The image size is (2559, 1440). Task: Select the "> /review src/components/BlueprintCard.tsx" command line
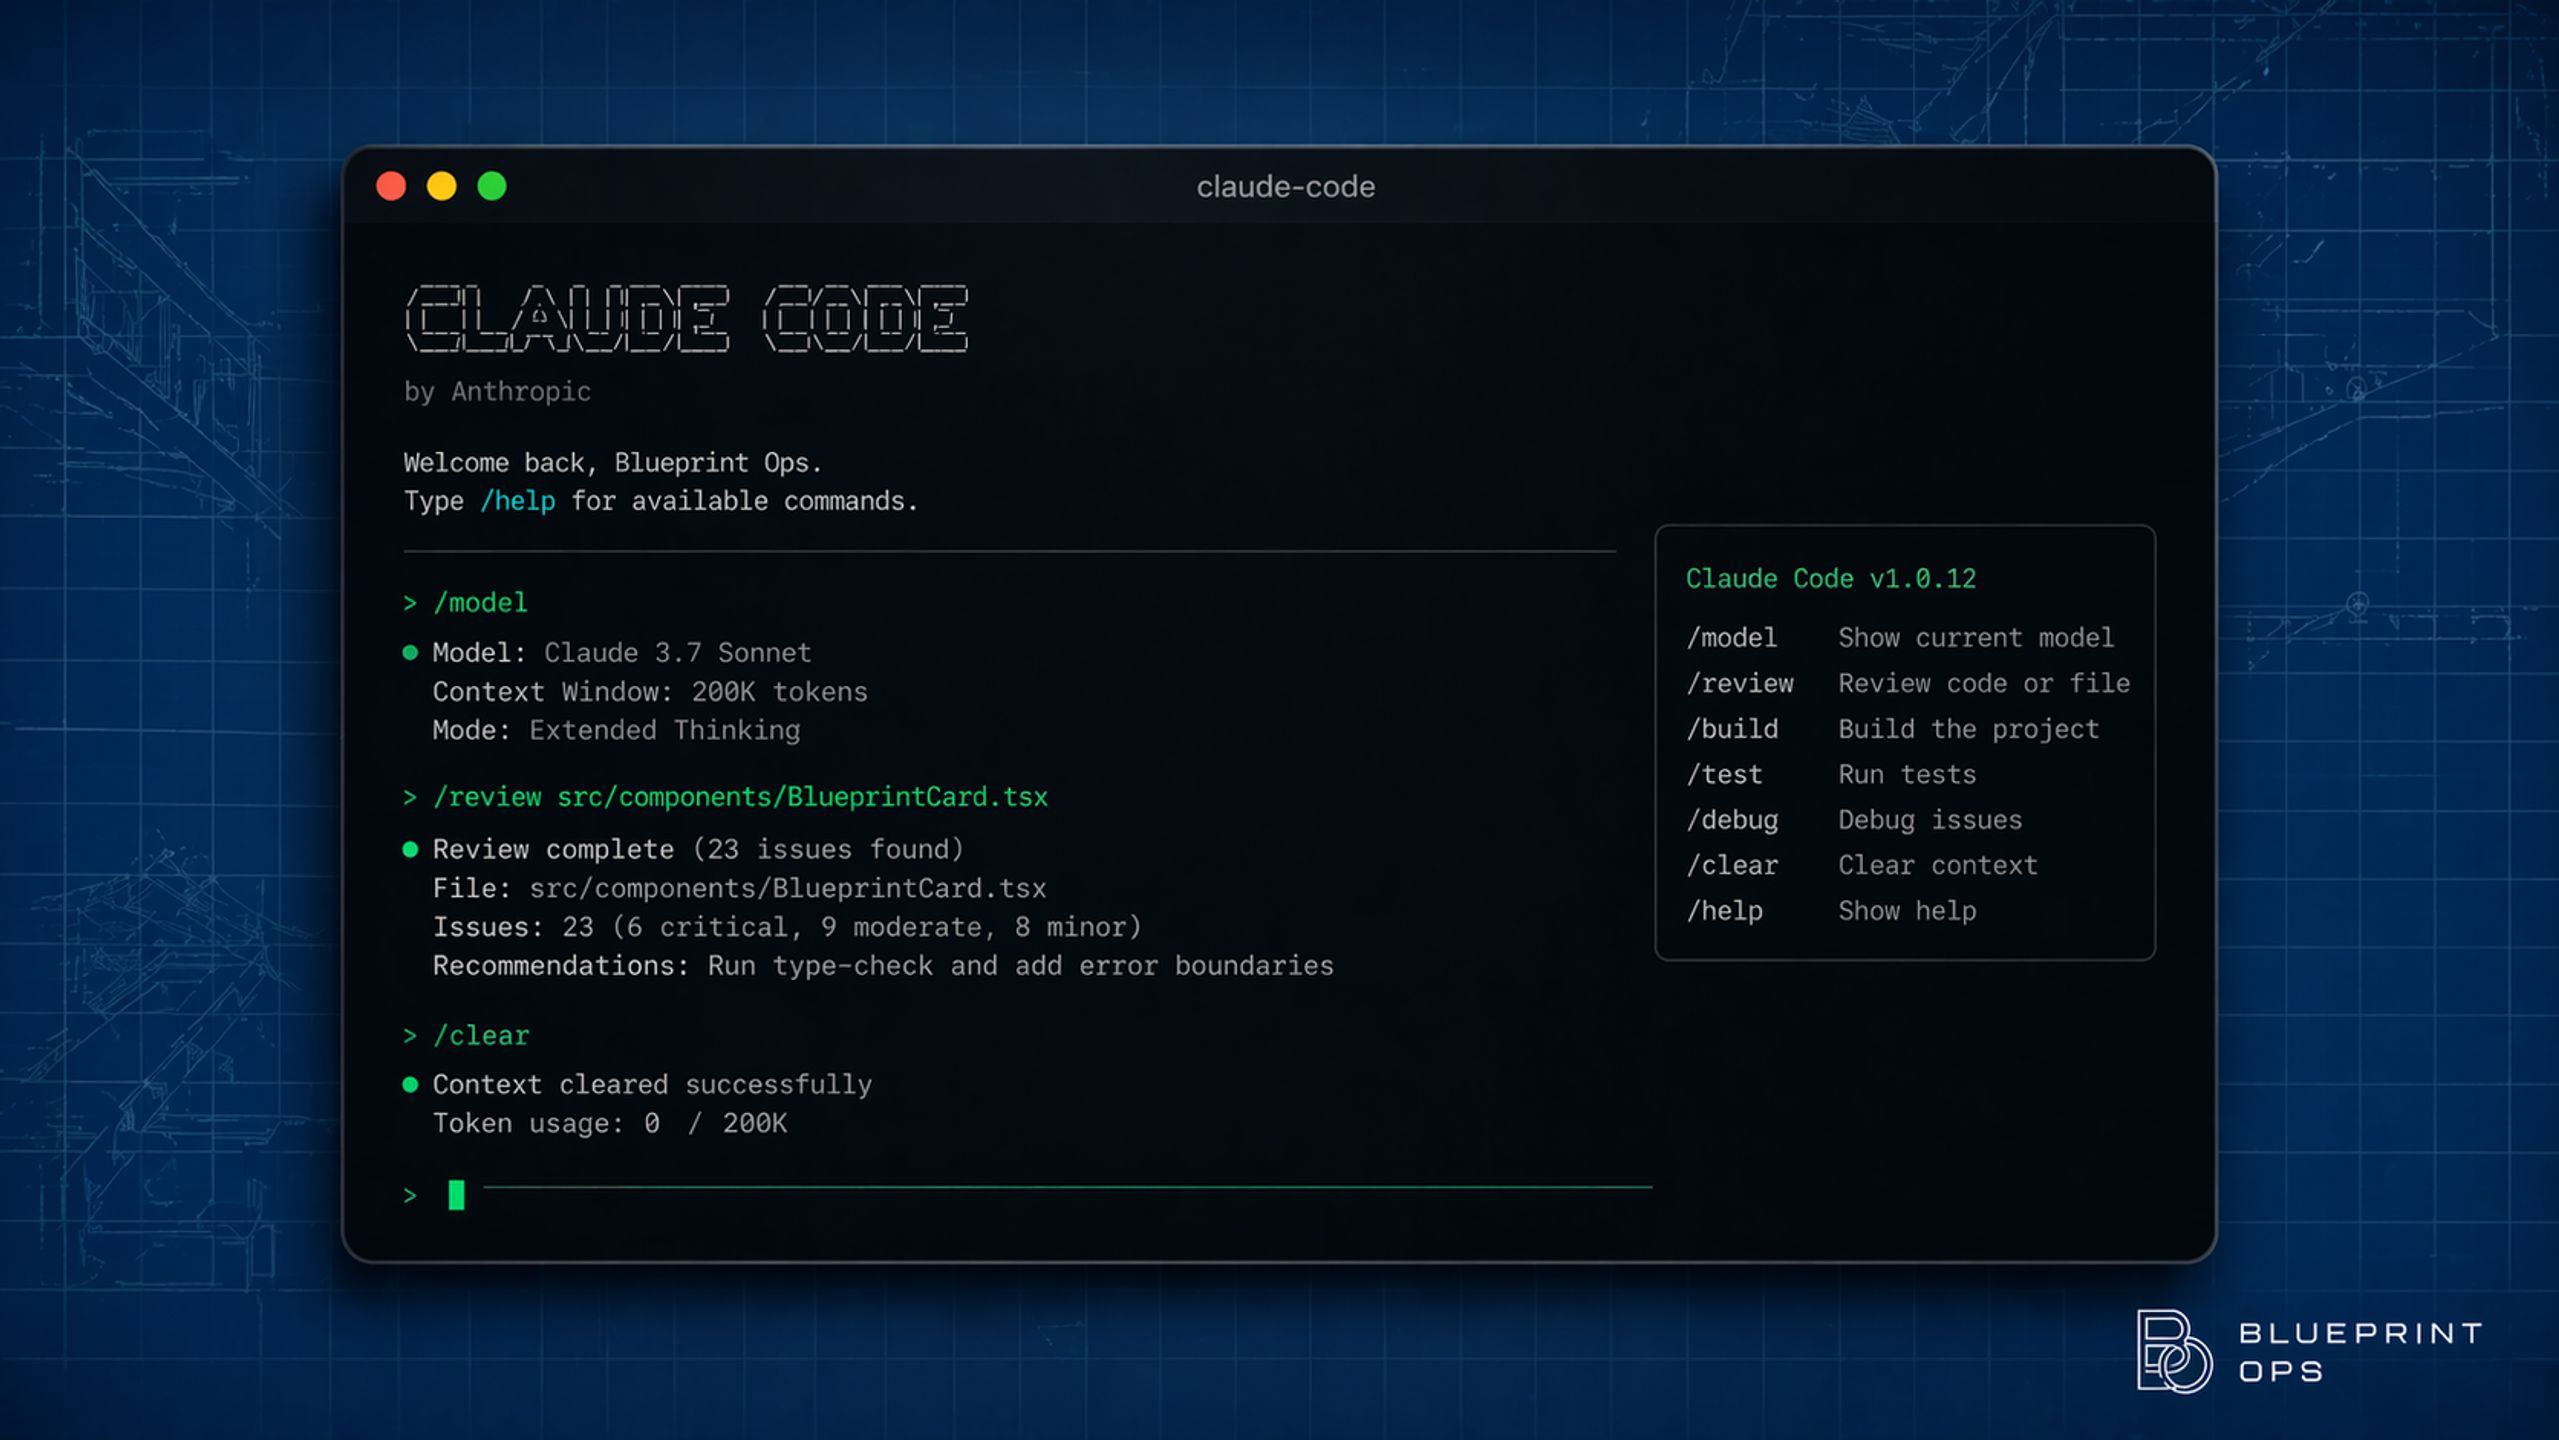(x=725, y=797)
